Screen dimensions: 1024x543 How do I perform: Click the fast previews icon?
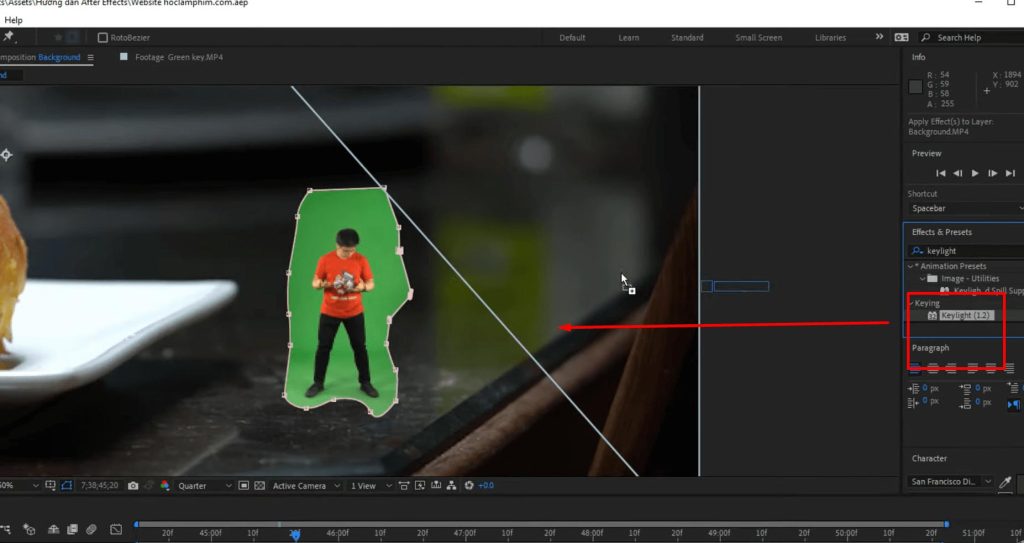tap(420, 485)
